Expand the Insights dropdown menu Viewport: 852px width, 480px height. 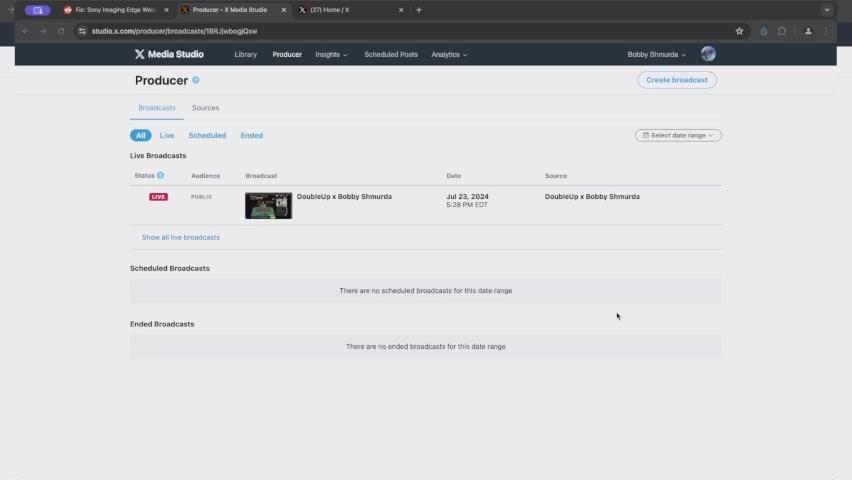coord(331,54)
